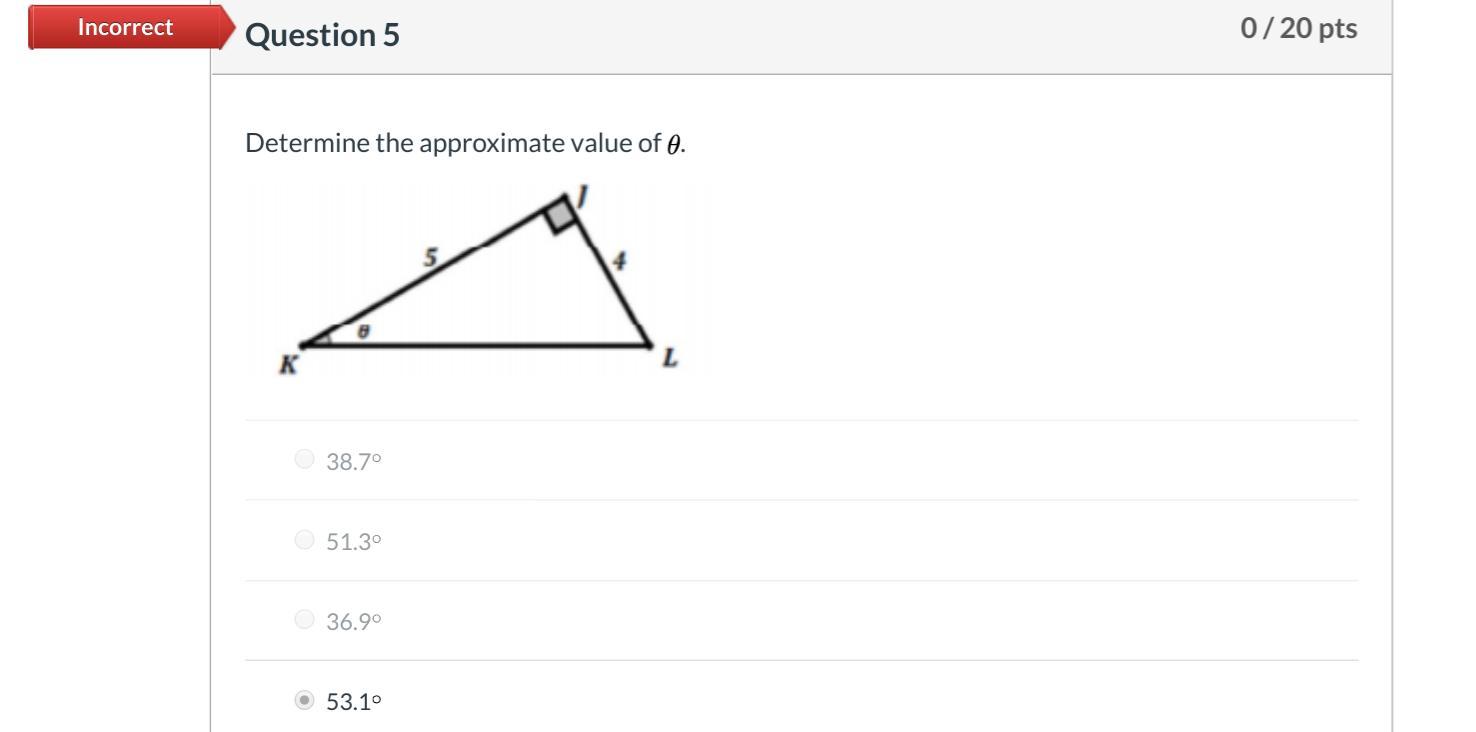Click the red Incorrect badge
Image resolution: width=1476 pixels, height=732 pixels.
coord(126,27)
